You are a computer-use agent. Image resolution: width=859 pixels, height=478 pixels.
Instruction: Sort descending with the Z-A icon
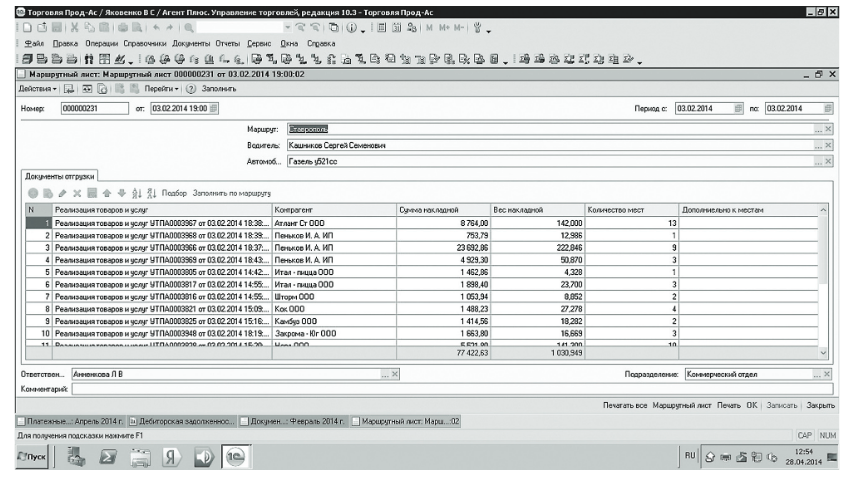click(152, 193)
